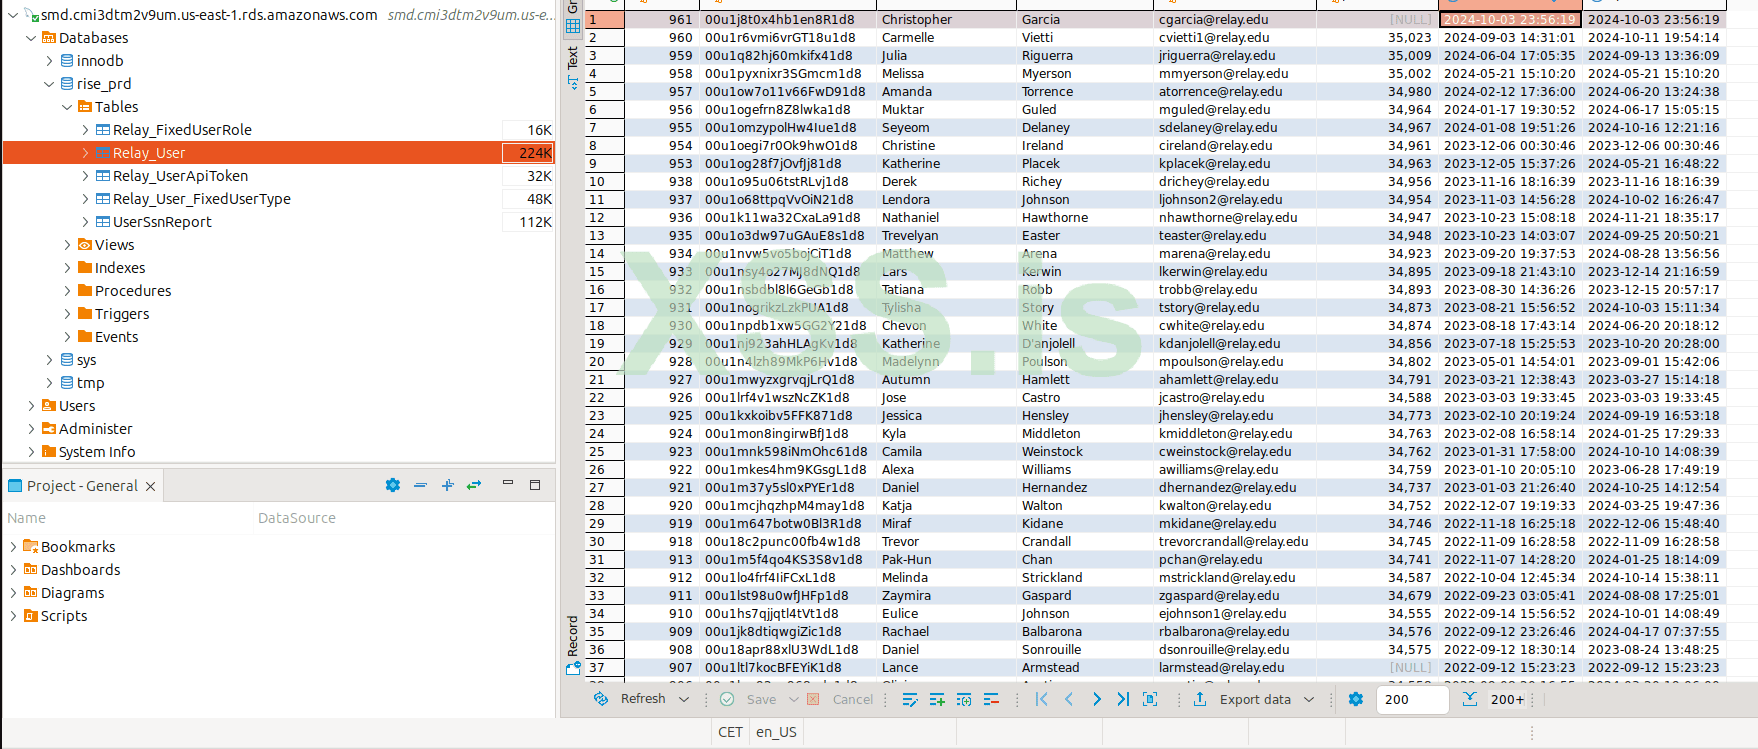Toggle link with editor arrows icon

point(474,485)
